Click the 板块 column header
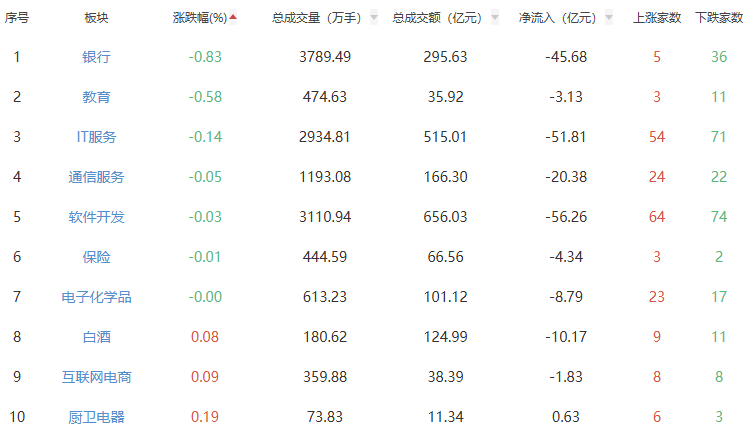The height and width of the screenshot is (435, 753). click(x=96, y=17)
